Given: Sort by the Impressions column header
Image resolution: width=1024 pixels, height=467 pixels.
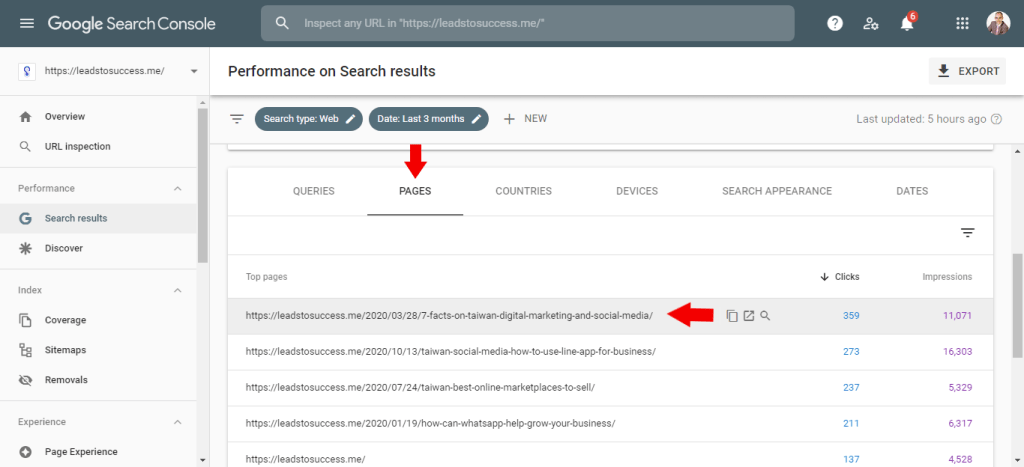Looking at the screenshot, I should click(947, 277).
